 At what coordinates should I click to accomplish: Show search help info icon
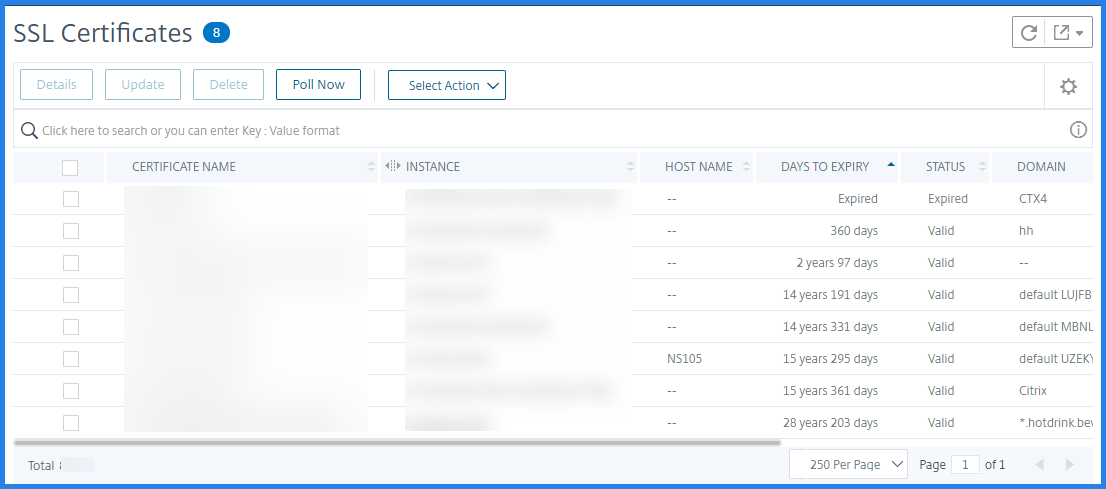(x=1078, y=130)
